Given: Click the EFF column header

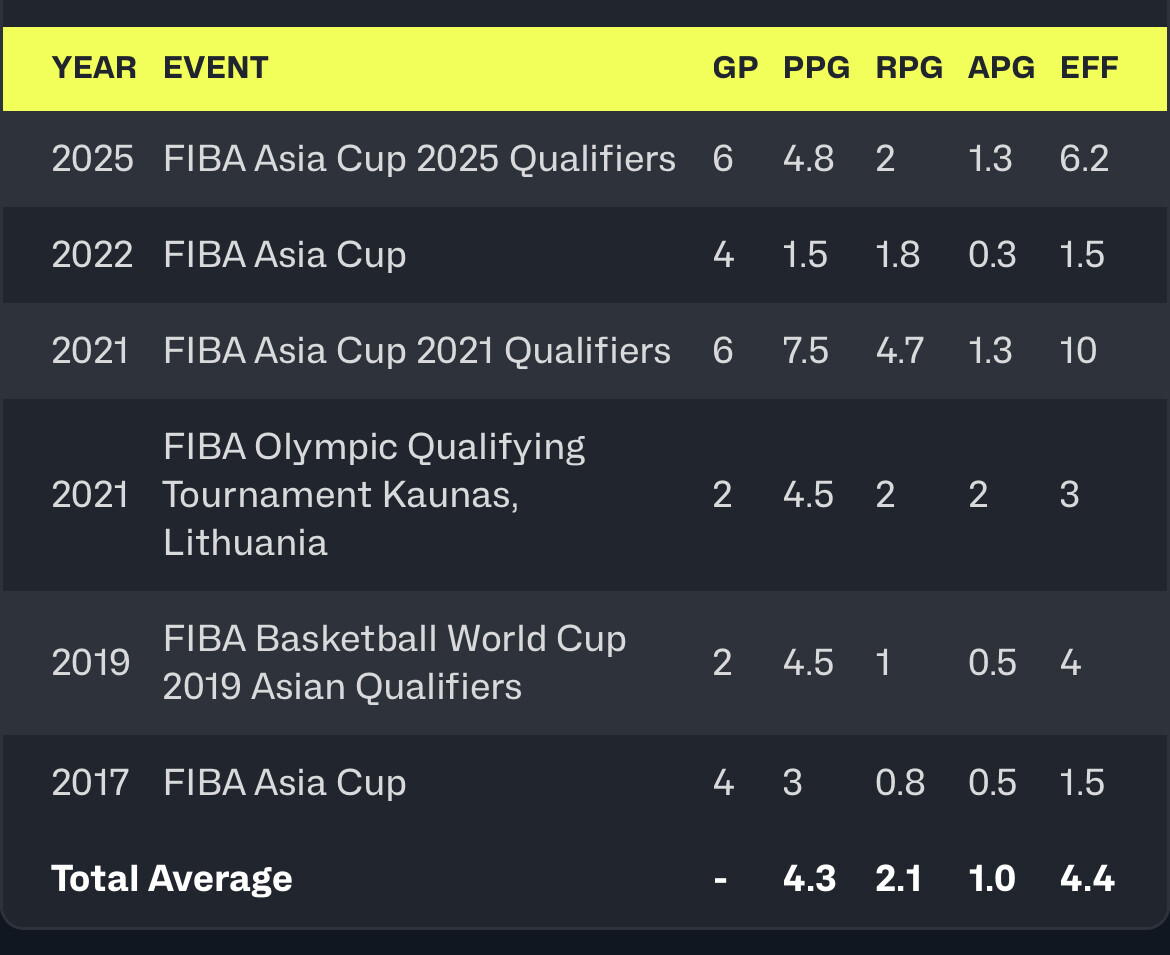Looking at the screenshot, I should point(1089,68).
